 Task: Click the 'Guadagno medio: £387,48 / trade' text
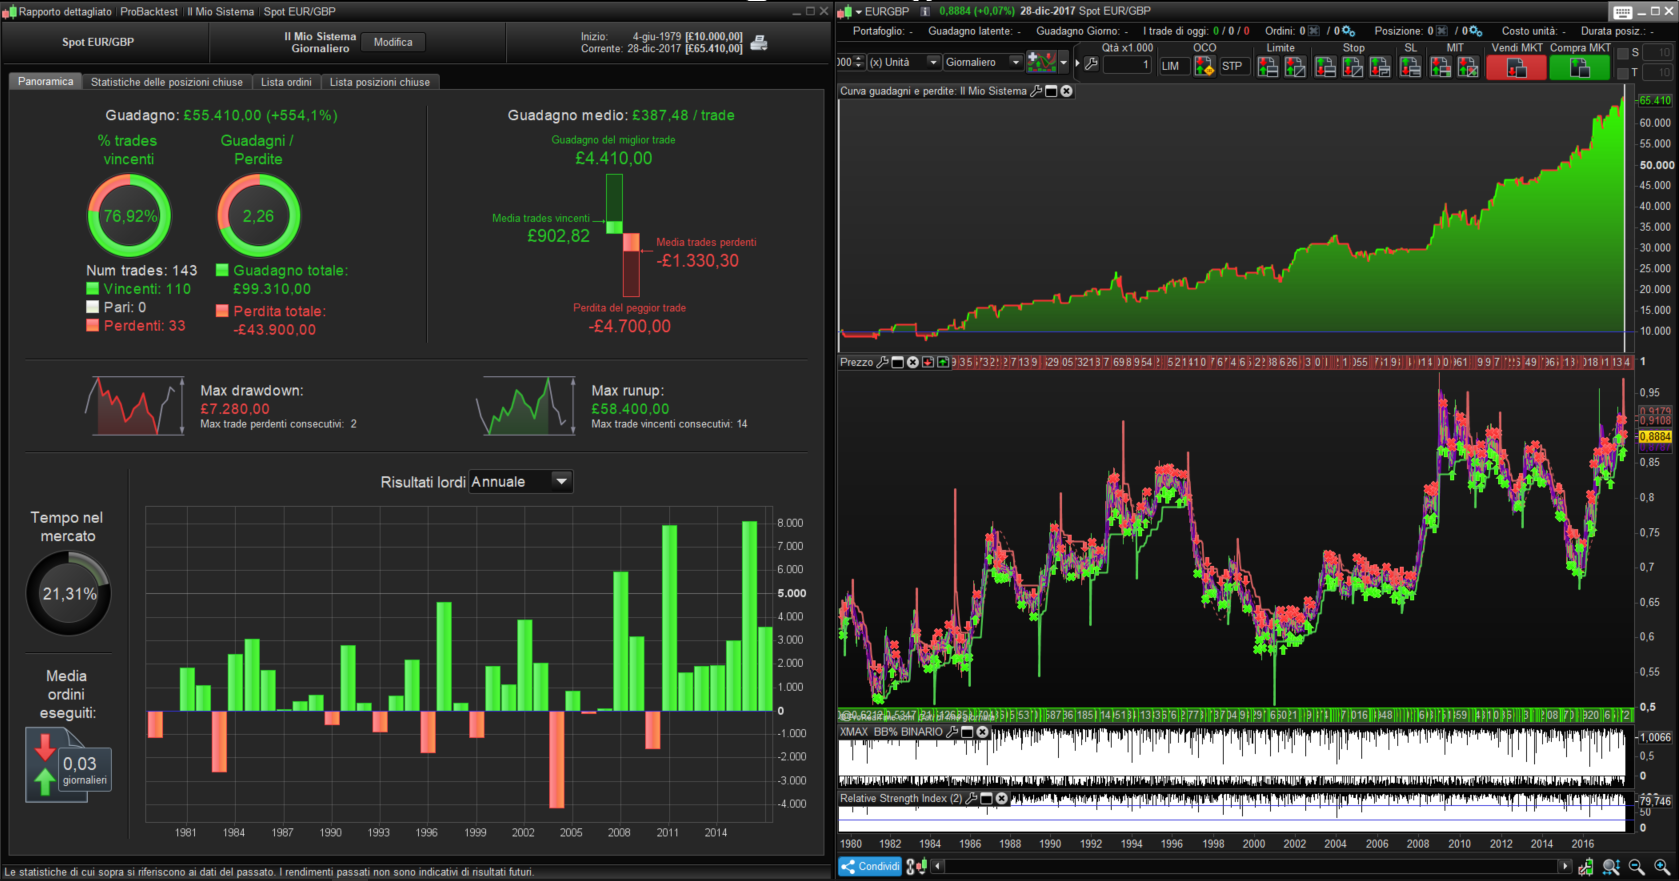point(621,116)
